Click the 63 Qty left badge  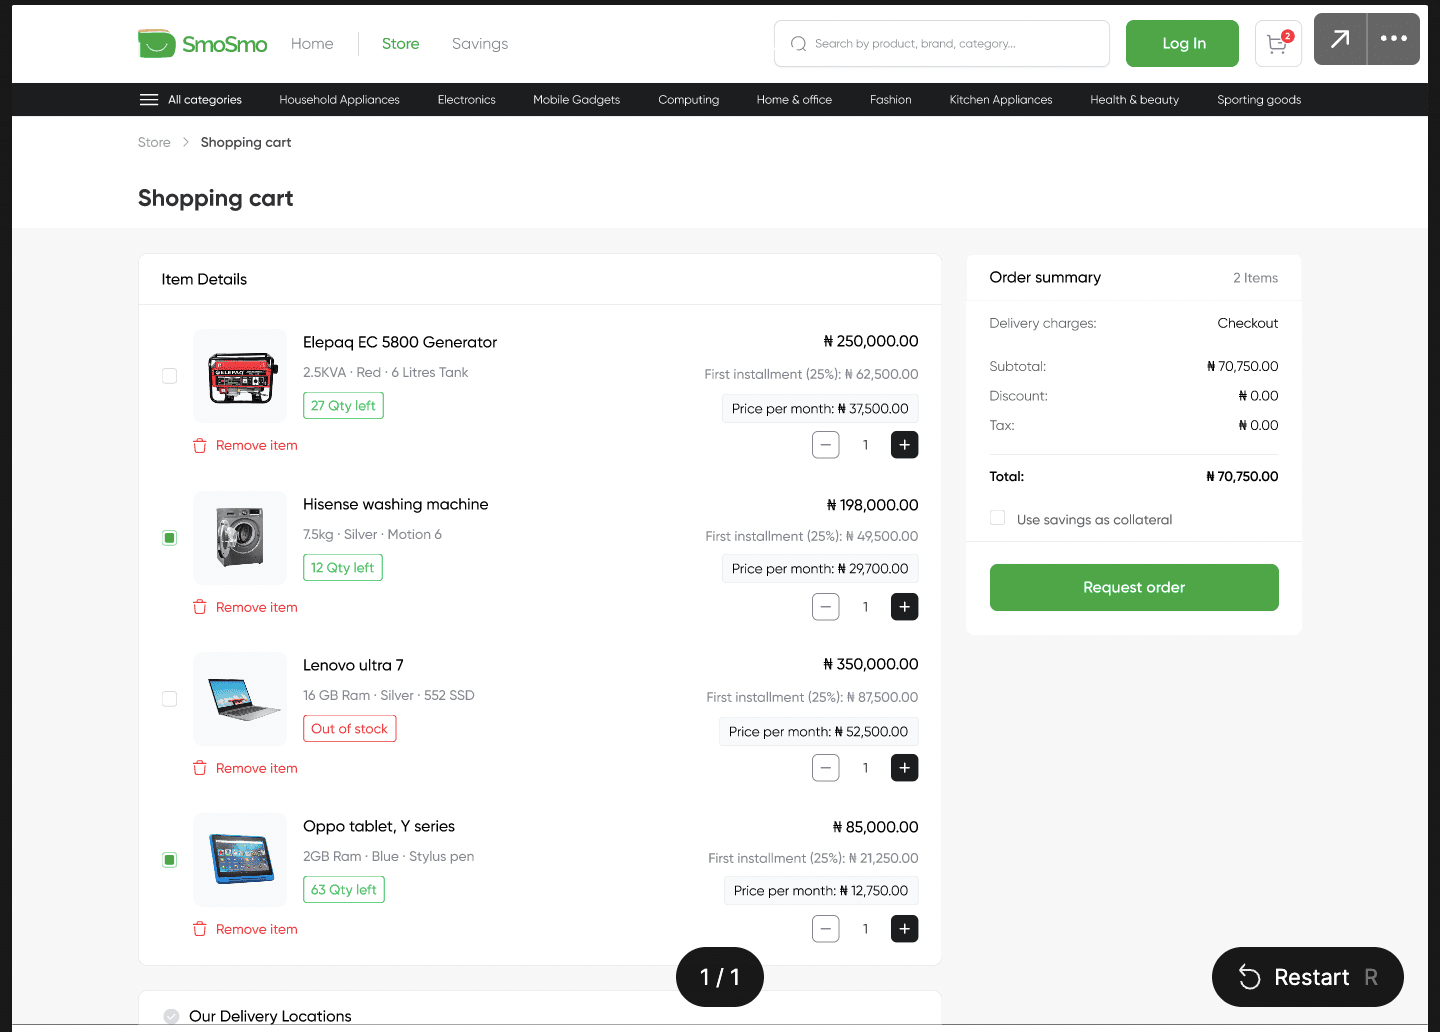(344, 890)
